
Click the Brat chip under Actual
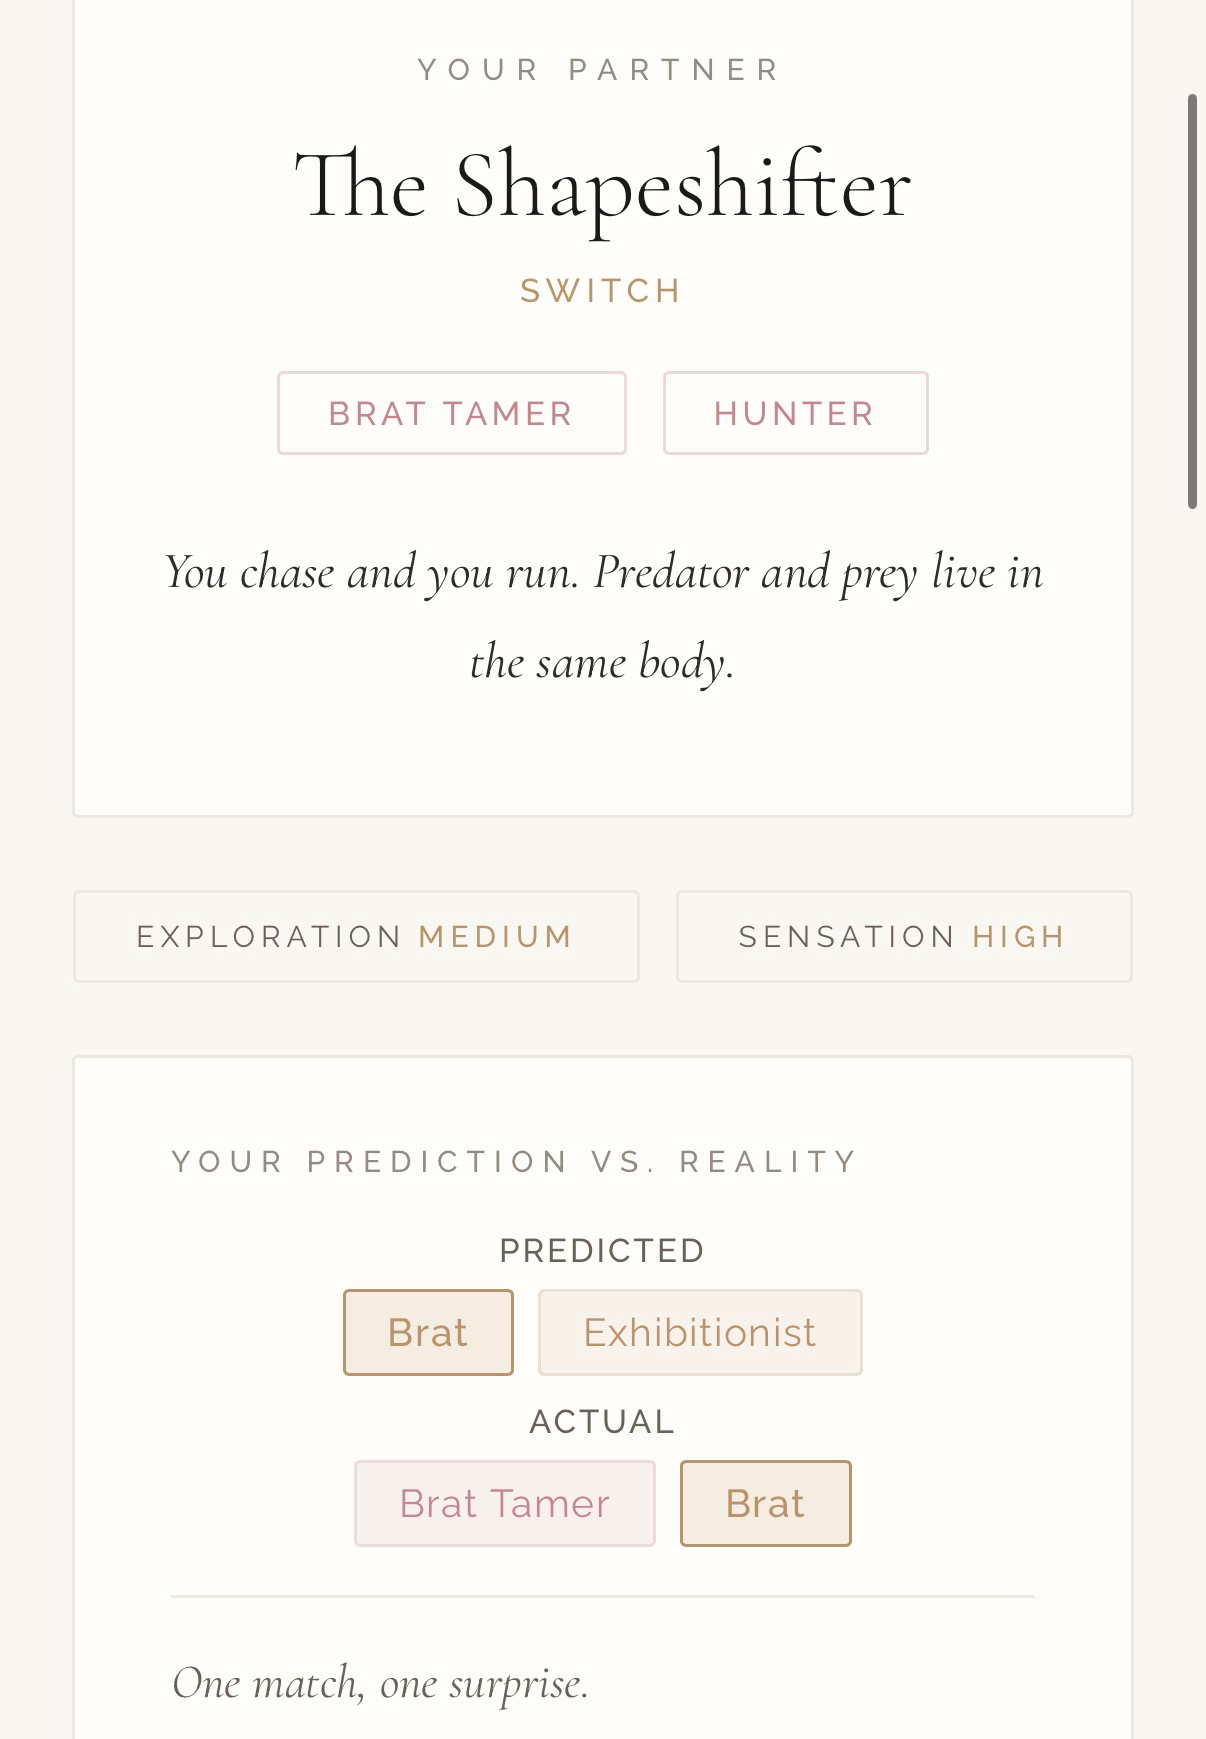765,1503
